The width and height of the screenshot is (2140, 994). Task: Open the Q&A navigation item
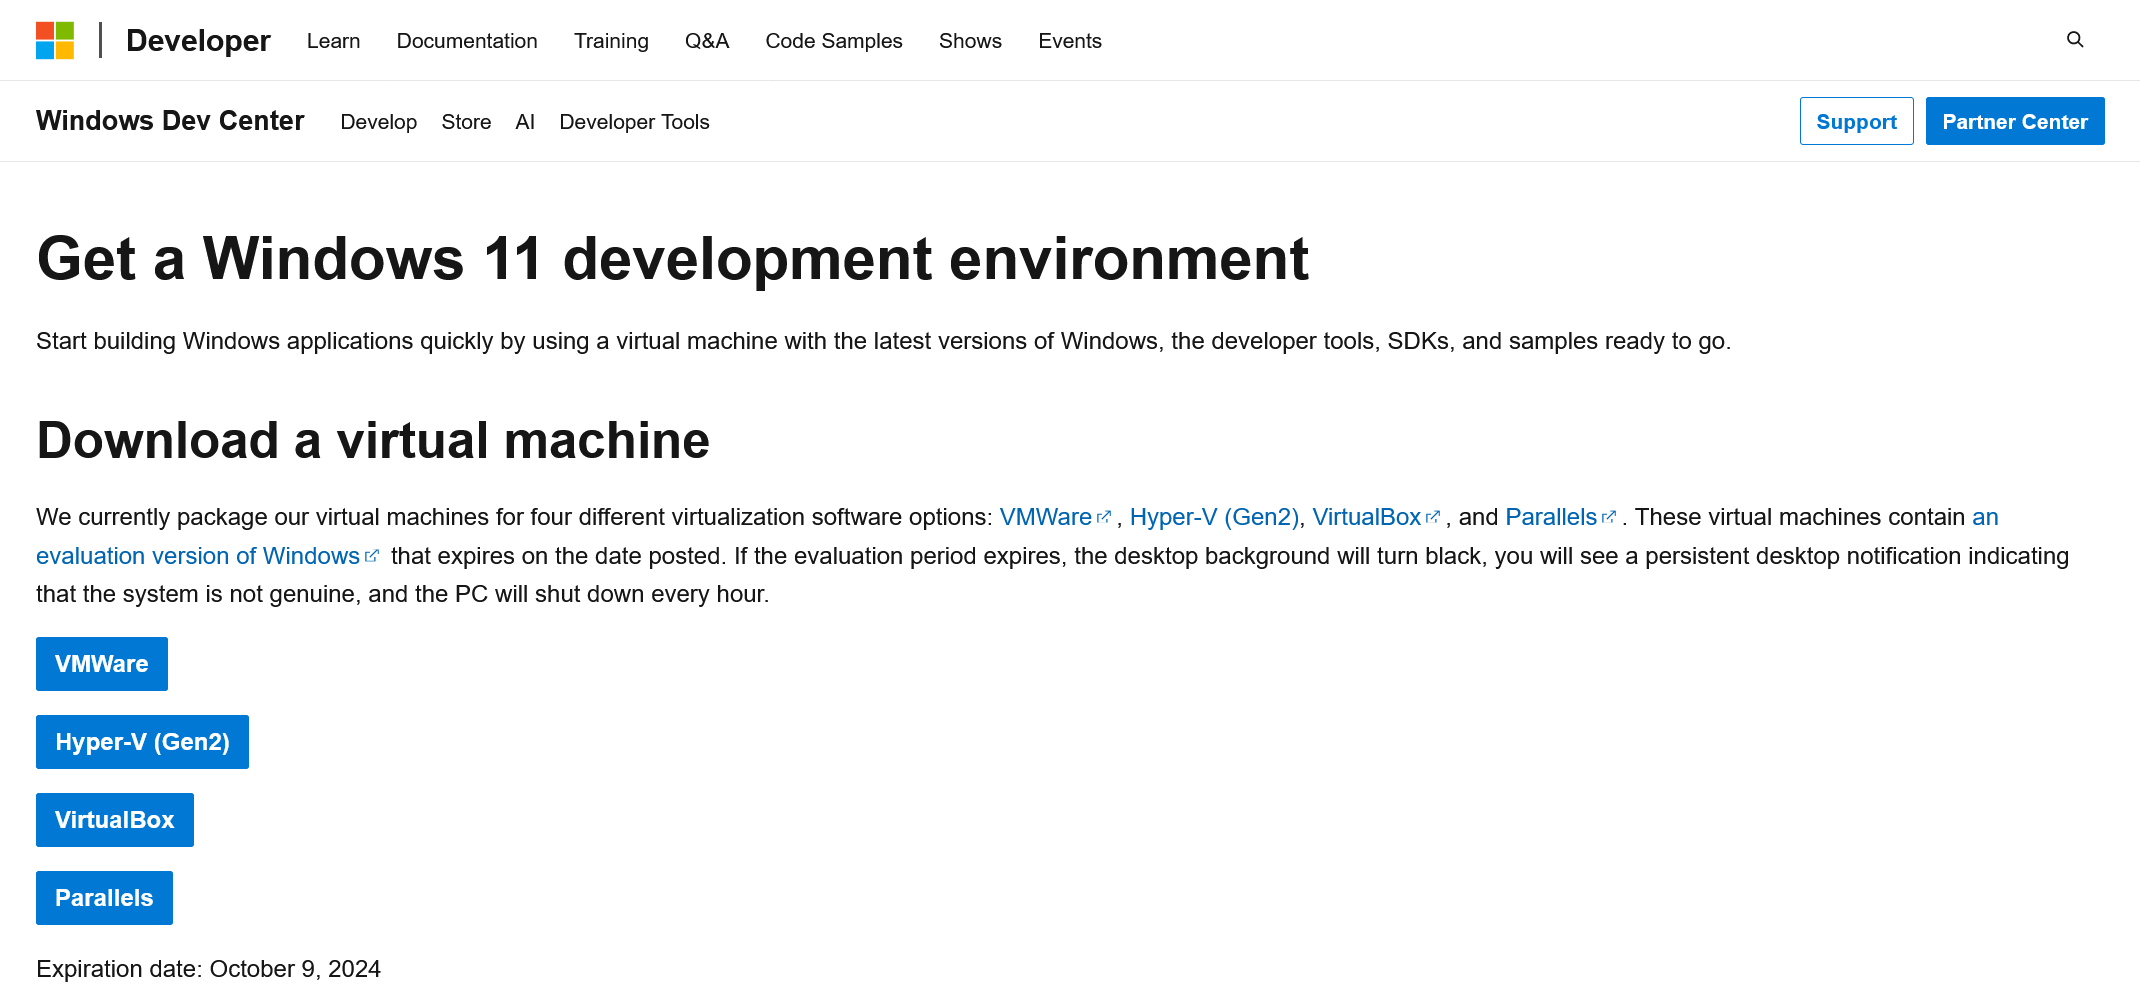click(x=707, y=41)
